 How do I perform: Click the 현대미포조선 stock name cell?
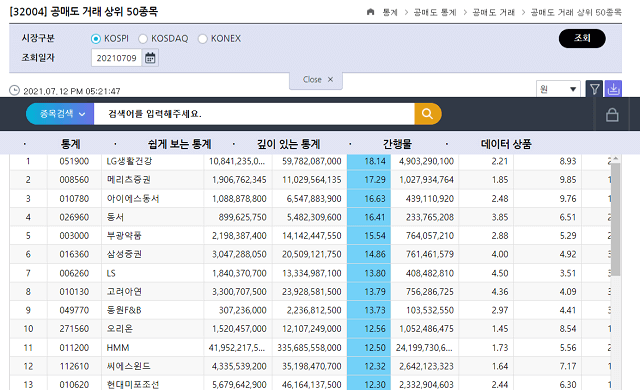152,384
